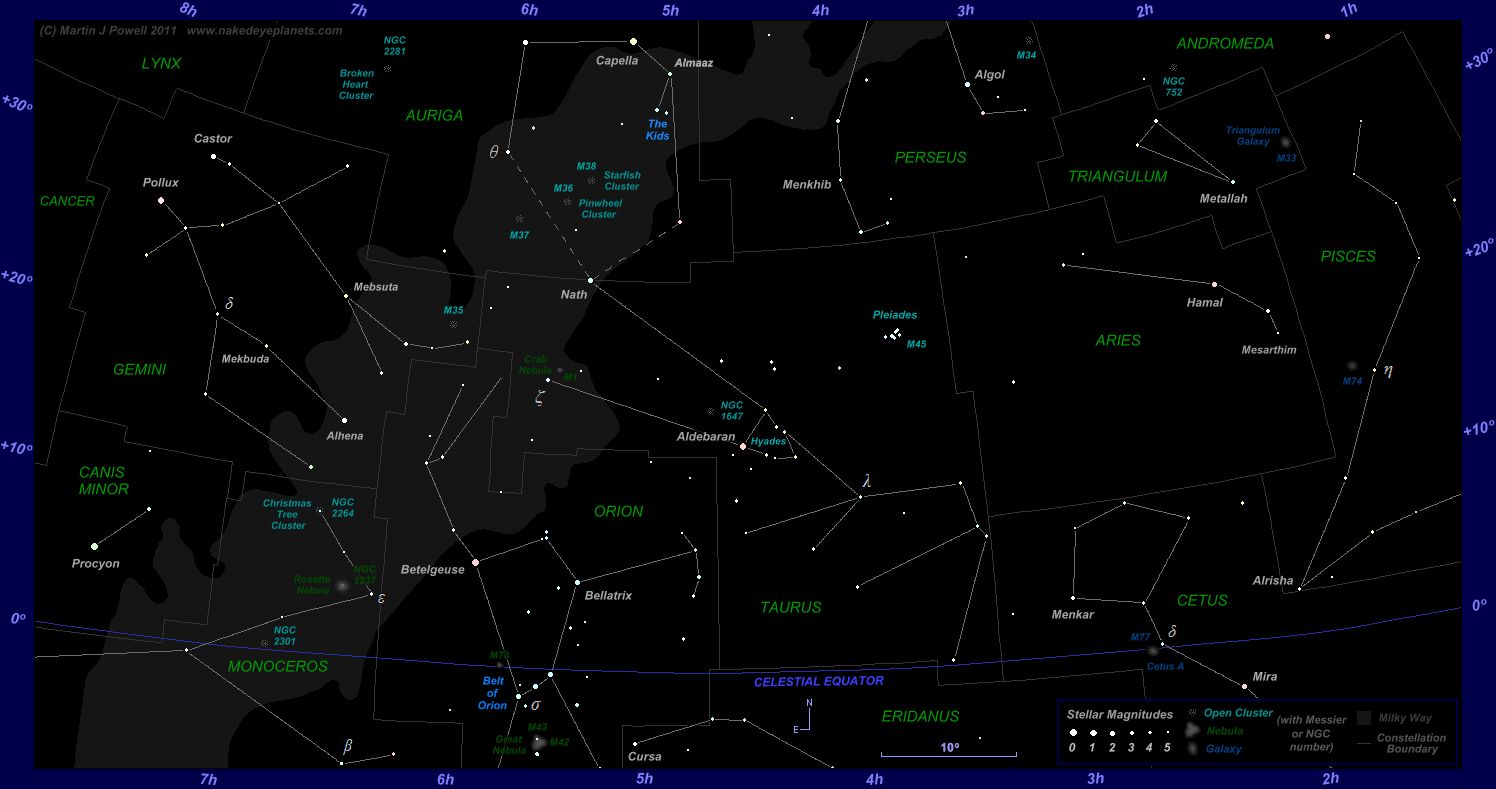This screenshot has width=1496, height=789.
Task: Click the 10° scale bar
Action: [948, 753]
